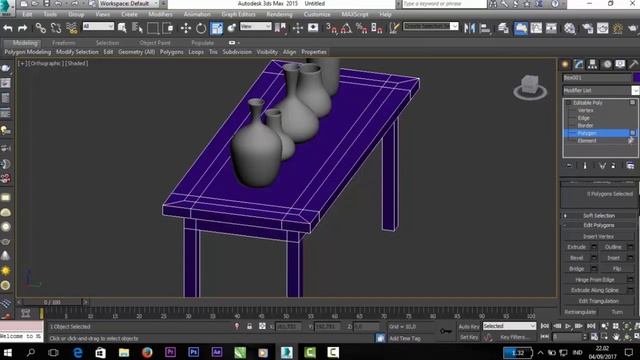Open the Display command panel tab

pos(620,64)
